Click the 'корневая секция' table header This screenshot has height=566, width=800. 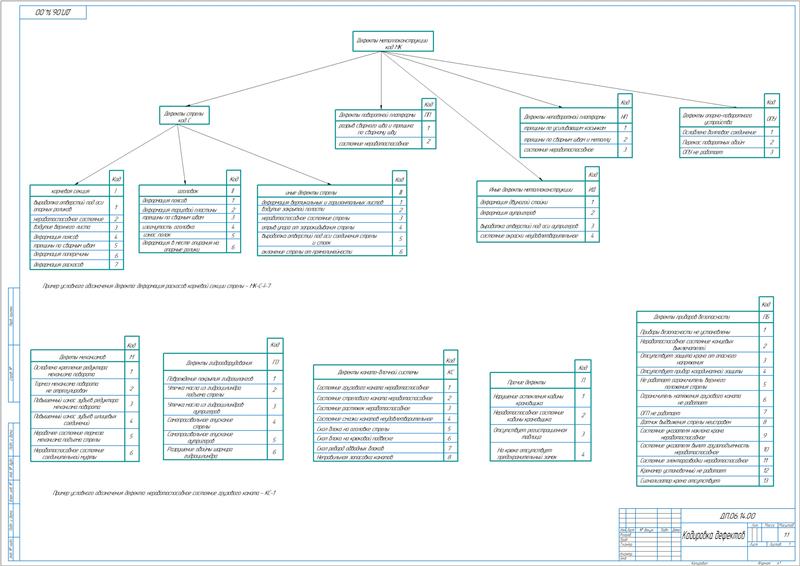tap(70, 191)
